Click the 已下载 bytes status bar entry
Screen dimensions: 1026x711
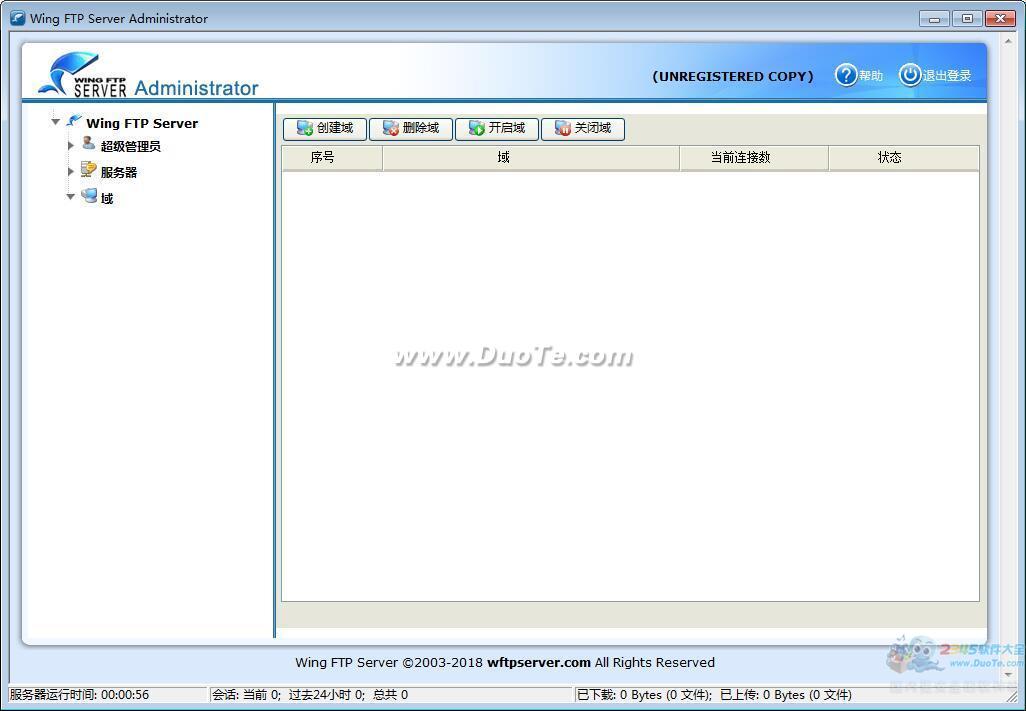pyautogui.click(x=714, y=695)
